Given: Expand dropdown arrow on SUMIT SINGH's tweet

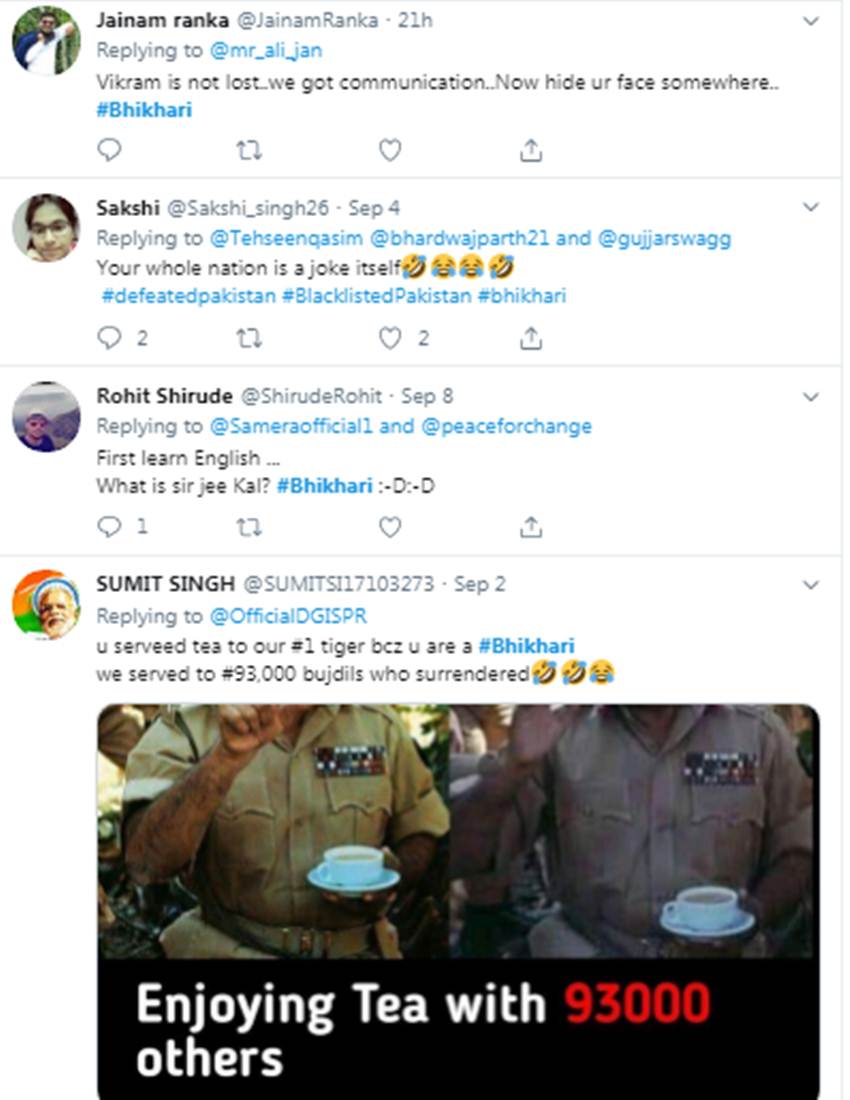Looking at the screenshot, I should coord(811,584).
